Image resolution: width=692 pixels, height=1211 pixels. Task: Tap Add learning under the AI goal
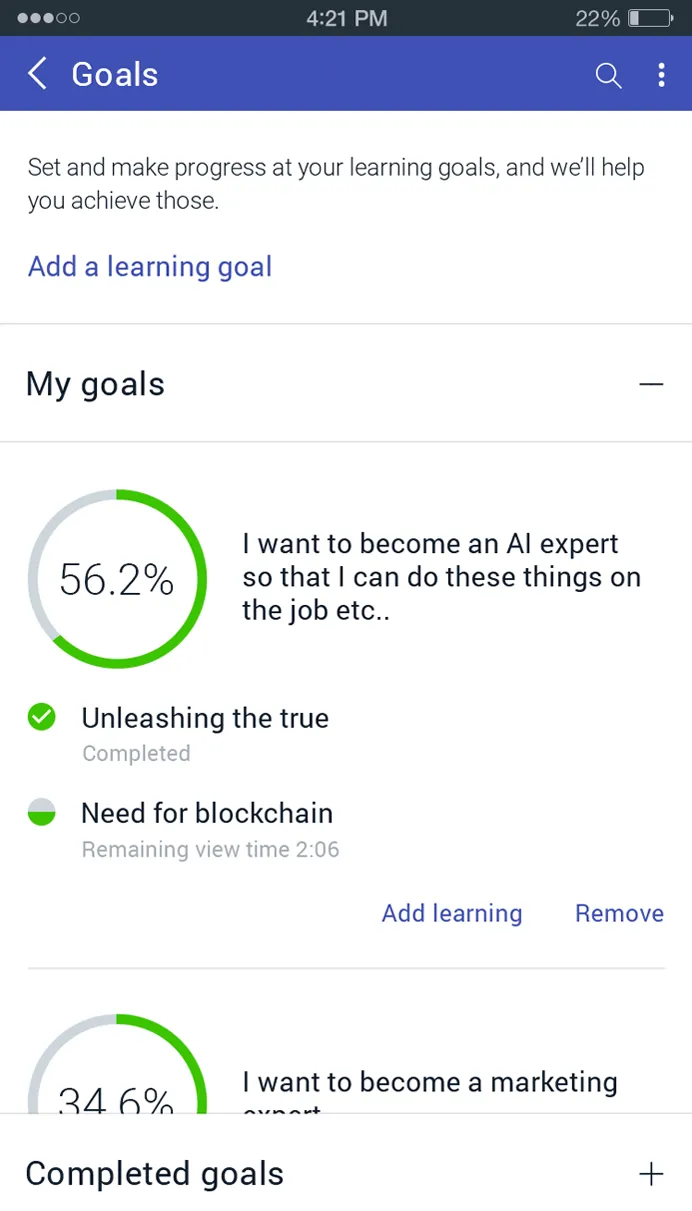(452, 913)
